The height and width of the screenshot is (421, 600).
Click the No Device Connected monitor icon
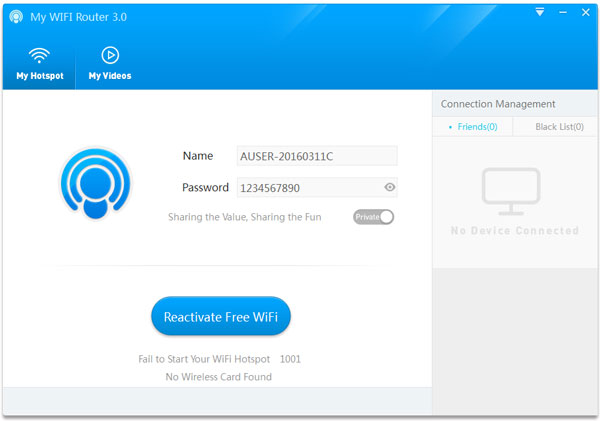511,191
